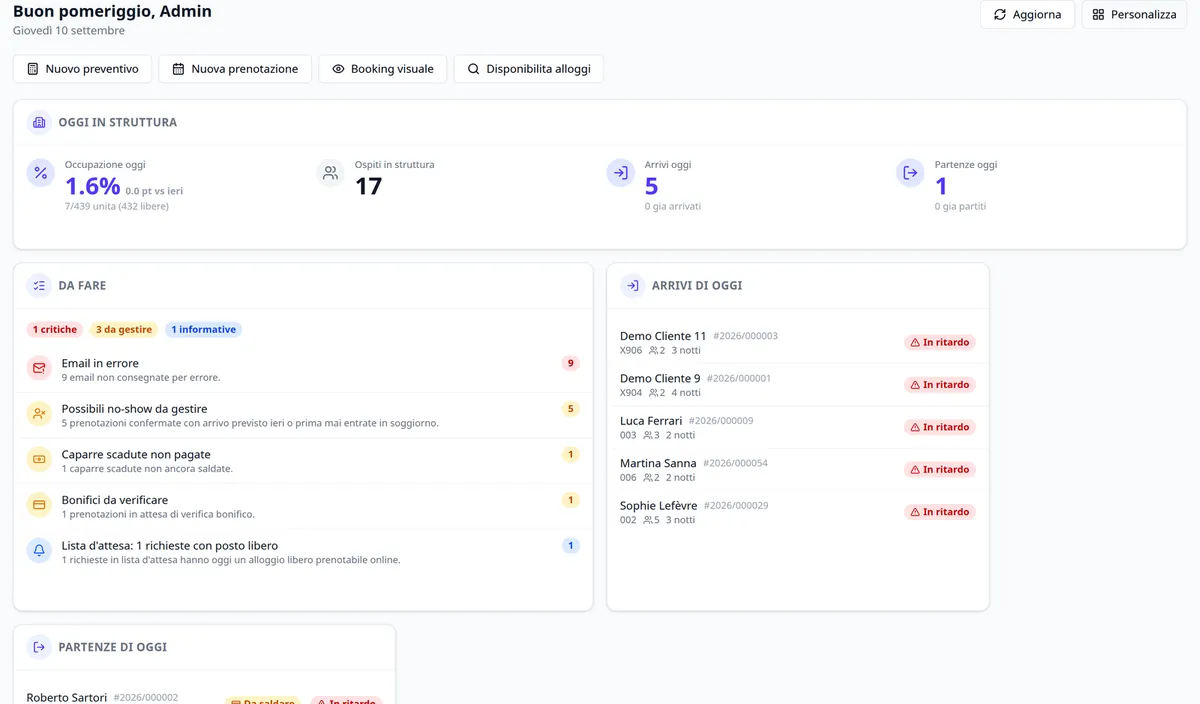Screen dimensions: 1200x704
Task: Open arrival Luca Ferrari
Action: pyautogui.click(x=798, y=427)
